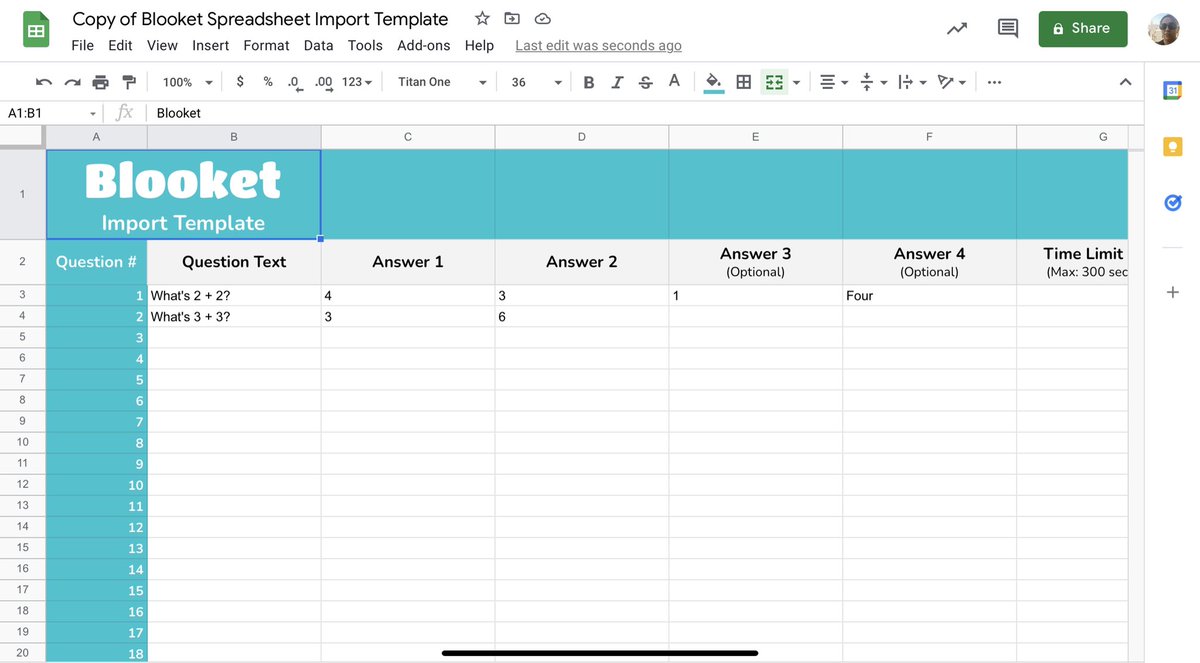Increase decimal places
The image size is (1200, 663).
[x=323, y=82]
